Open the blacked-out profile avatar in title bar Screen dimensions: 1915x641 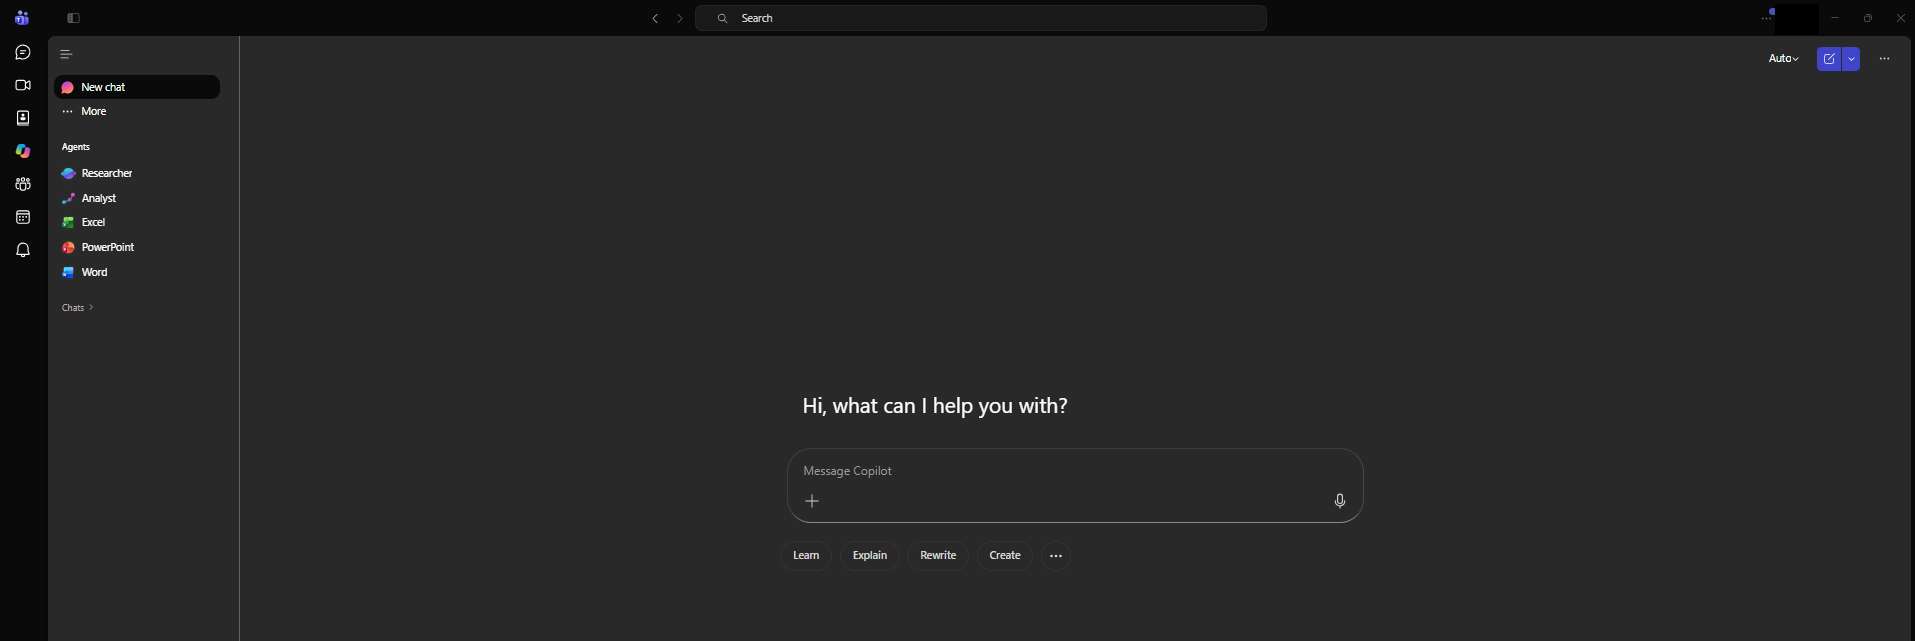pos(1797,18)
